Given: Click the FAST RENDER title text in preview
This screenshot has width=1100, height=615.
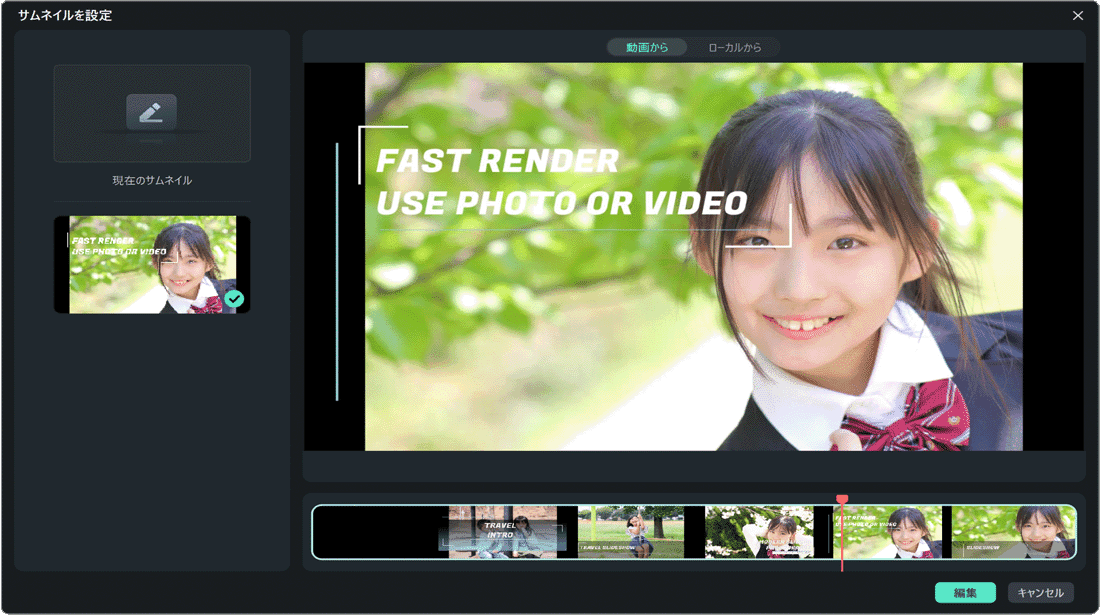Looking at the screenshot, I should 497,161.
